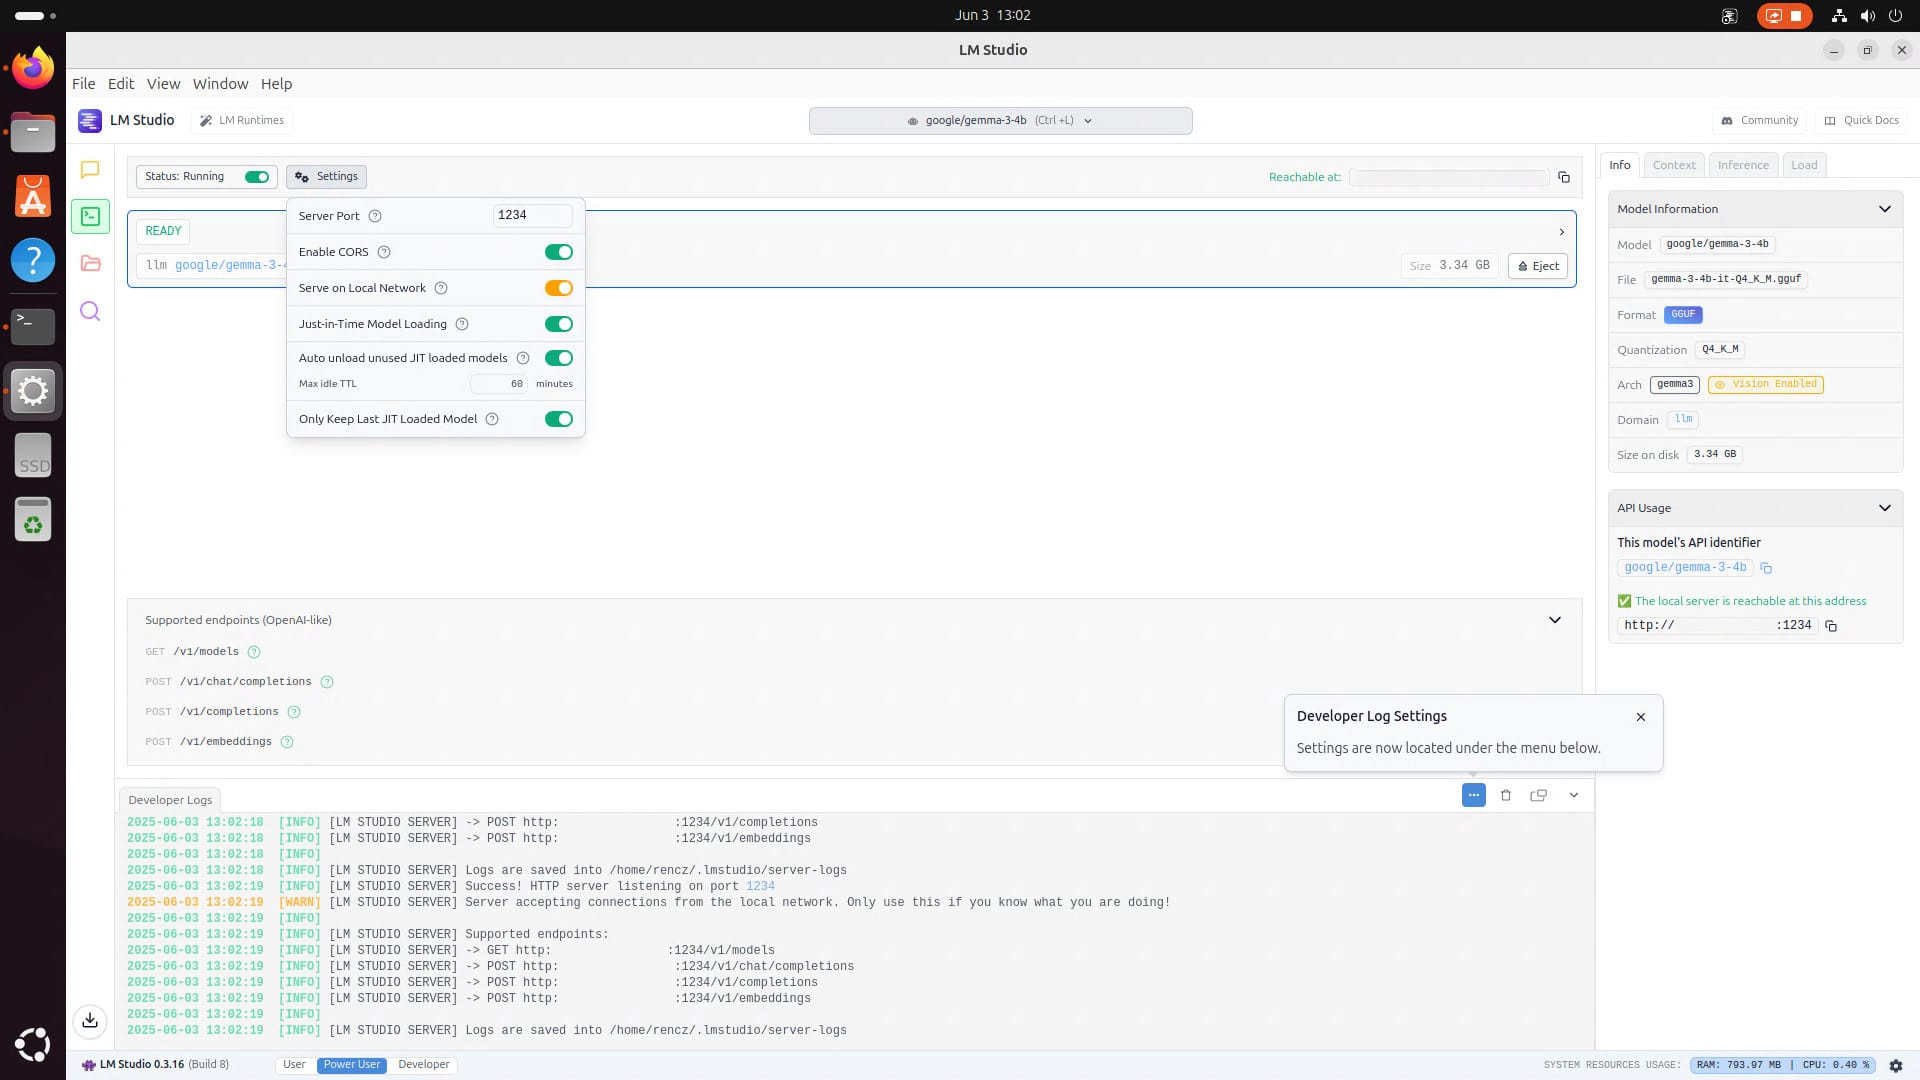
Task: Open the File menu
Action: [x=84, y=84]
